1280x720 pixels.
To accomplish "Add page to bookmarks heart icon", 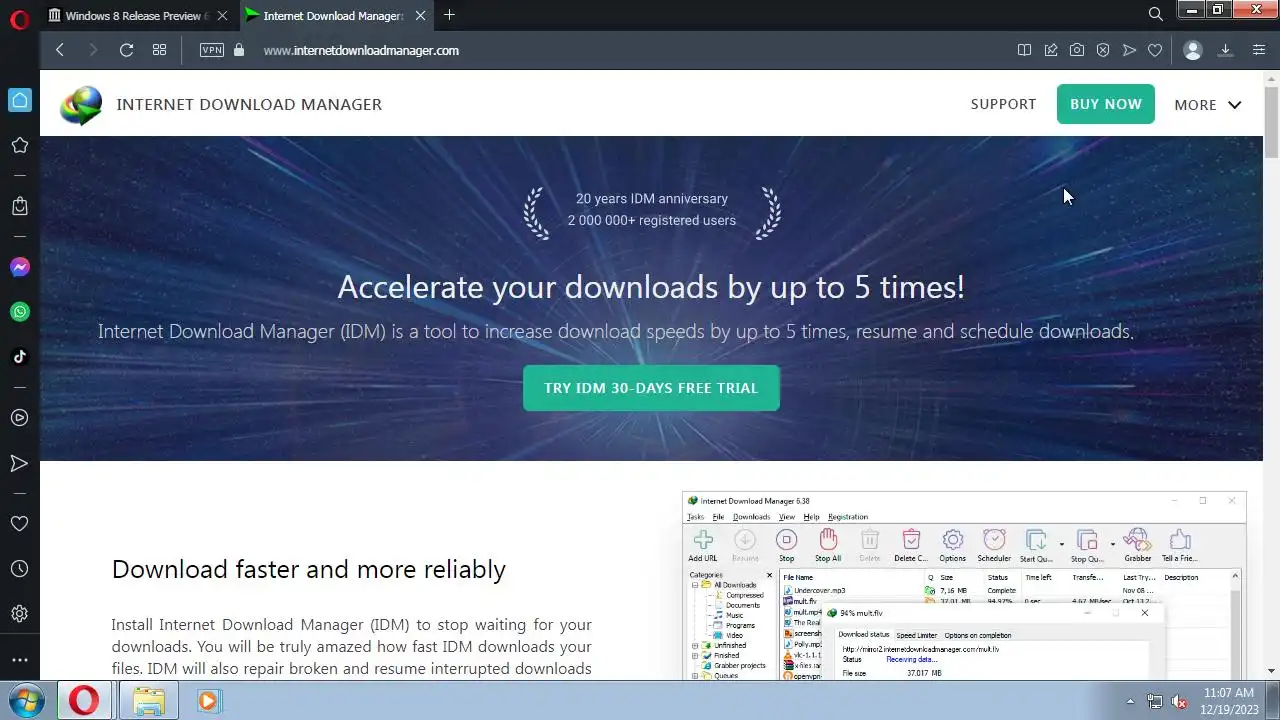I will pos(1155,50).
